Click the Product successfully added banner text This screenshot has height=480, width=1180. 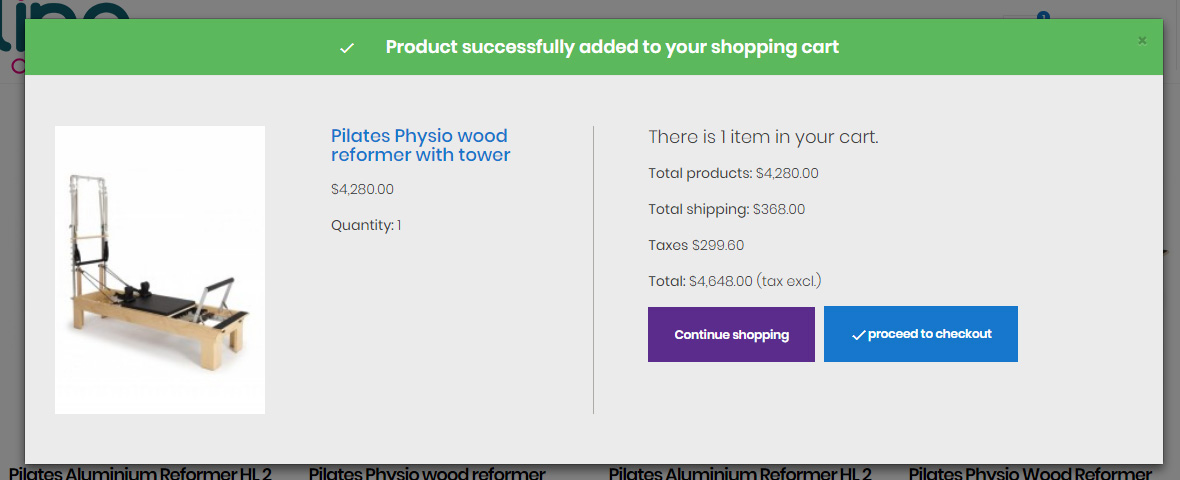tap(612, 47)
